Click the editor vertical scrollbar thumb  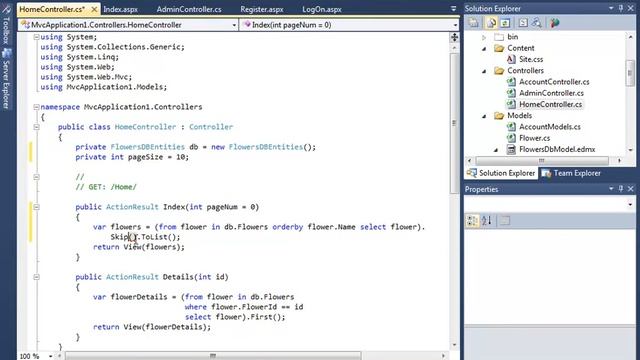click(x=454, y=123)
